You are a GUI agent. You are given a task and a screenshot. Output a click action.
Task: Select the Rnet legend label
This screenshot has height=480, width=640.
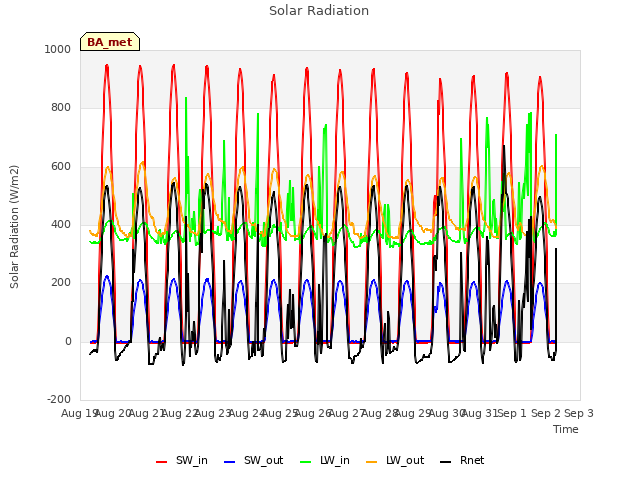tap(472, 460)
